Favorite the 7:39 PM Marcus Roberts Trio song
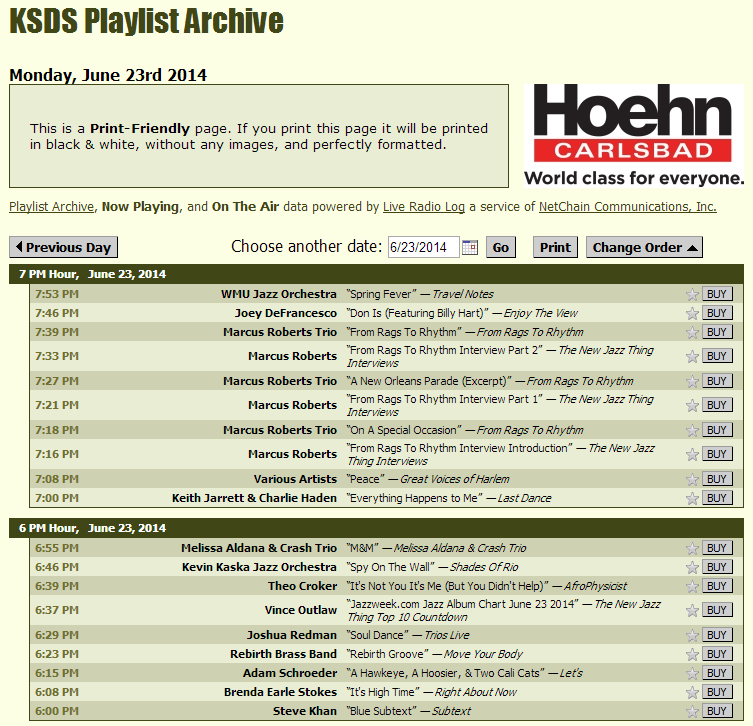 point(692,332)
